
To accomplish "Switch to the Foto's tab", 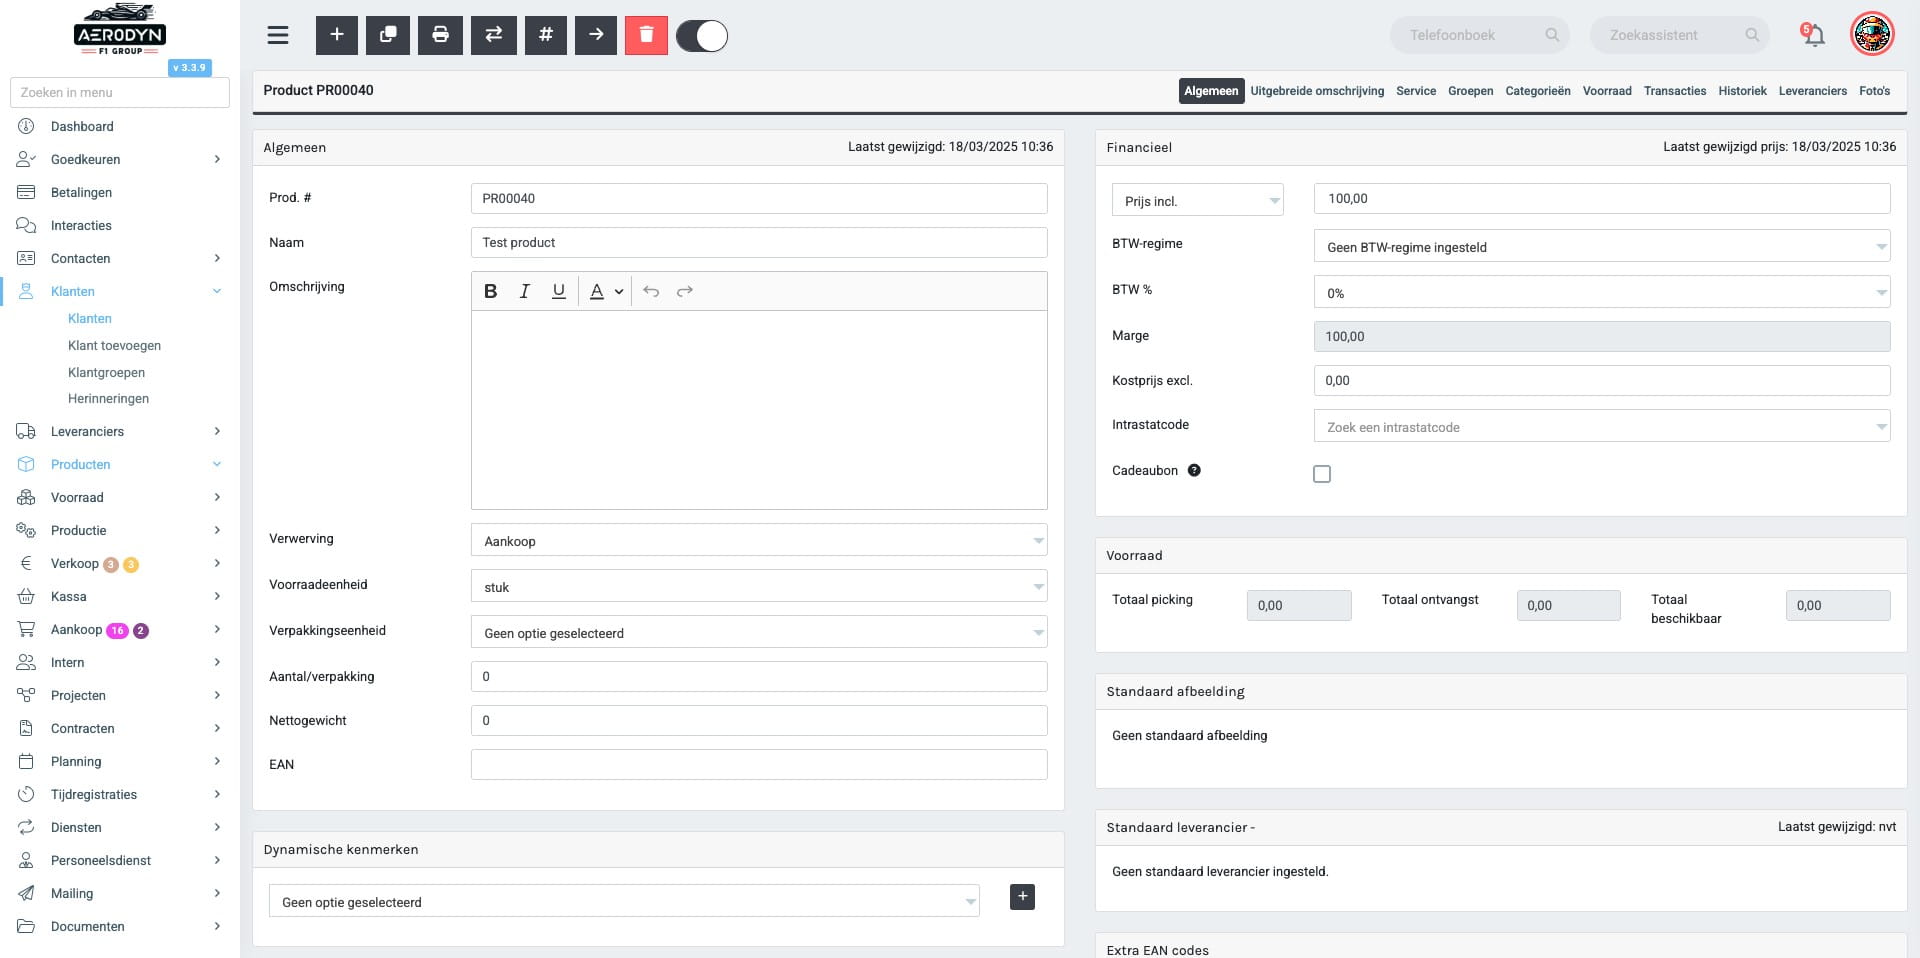I will click(1874, 91).
